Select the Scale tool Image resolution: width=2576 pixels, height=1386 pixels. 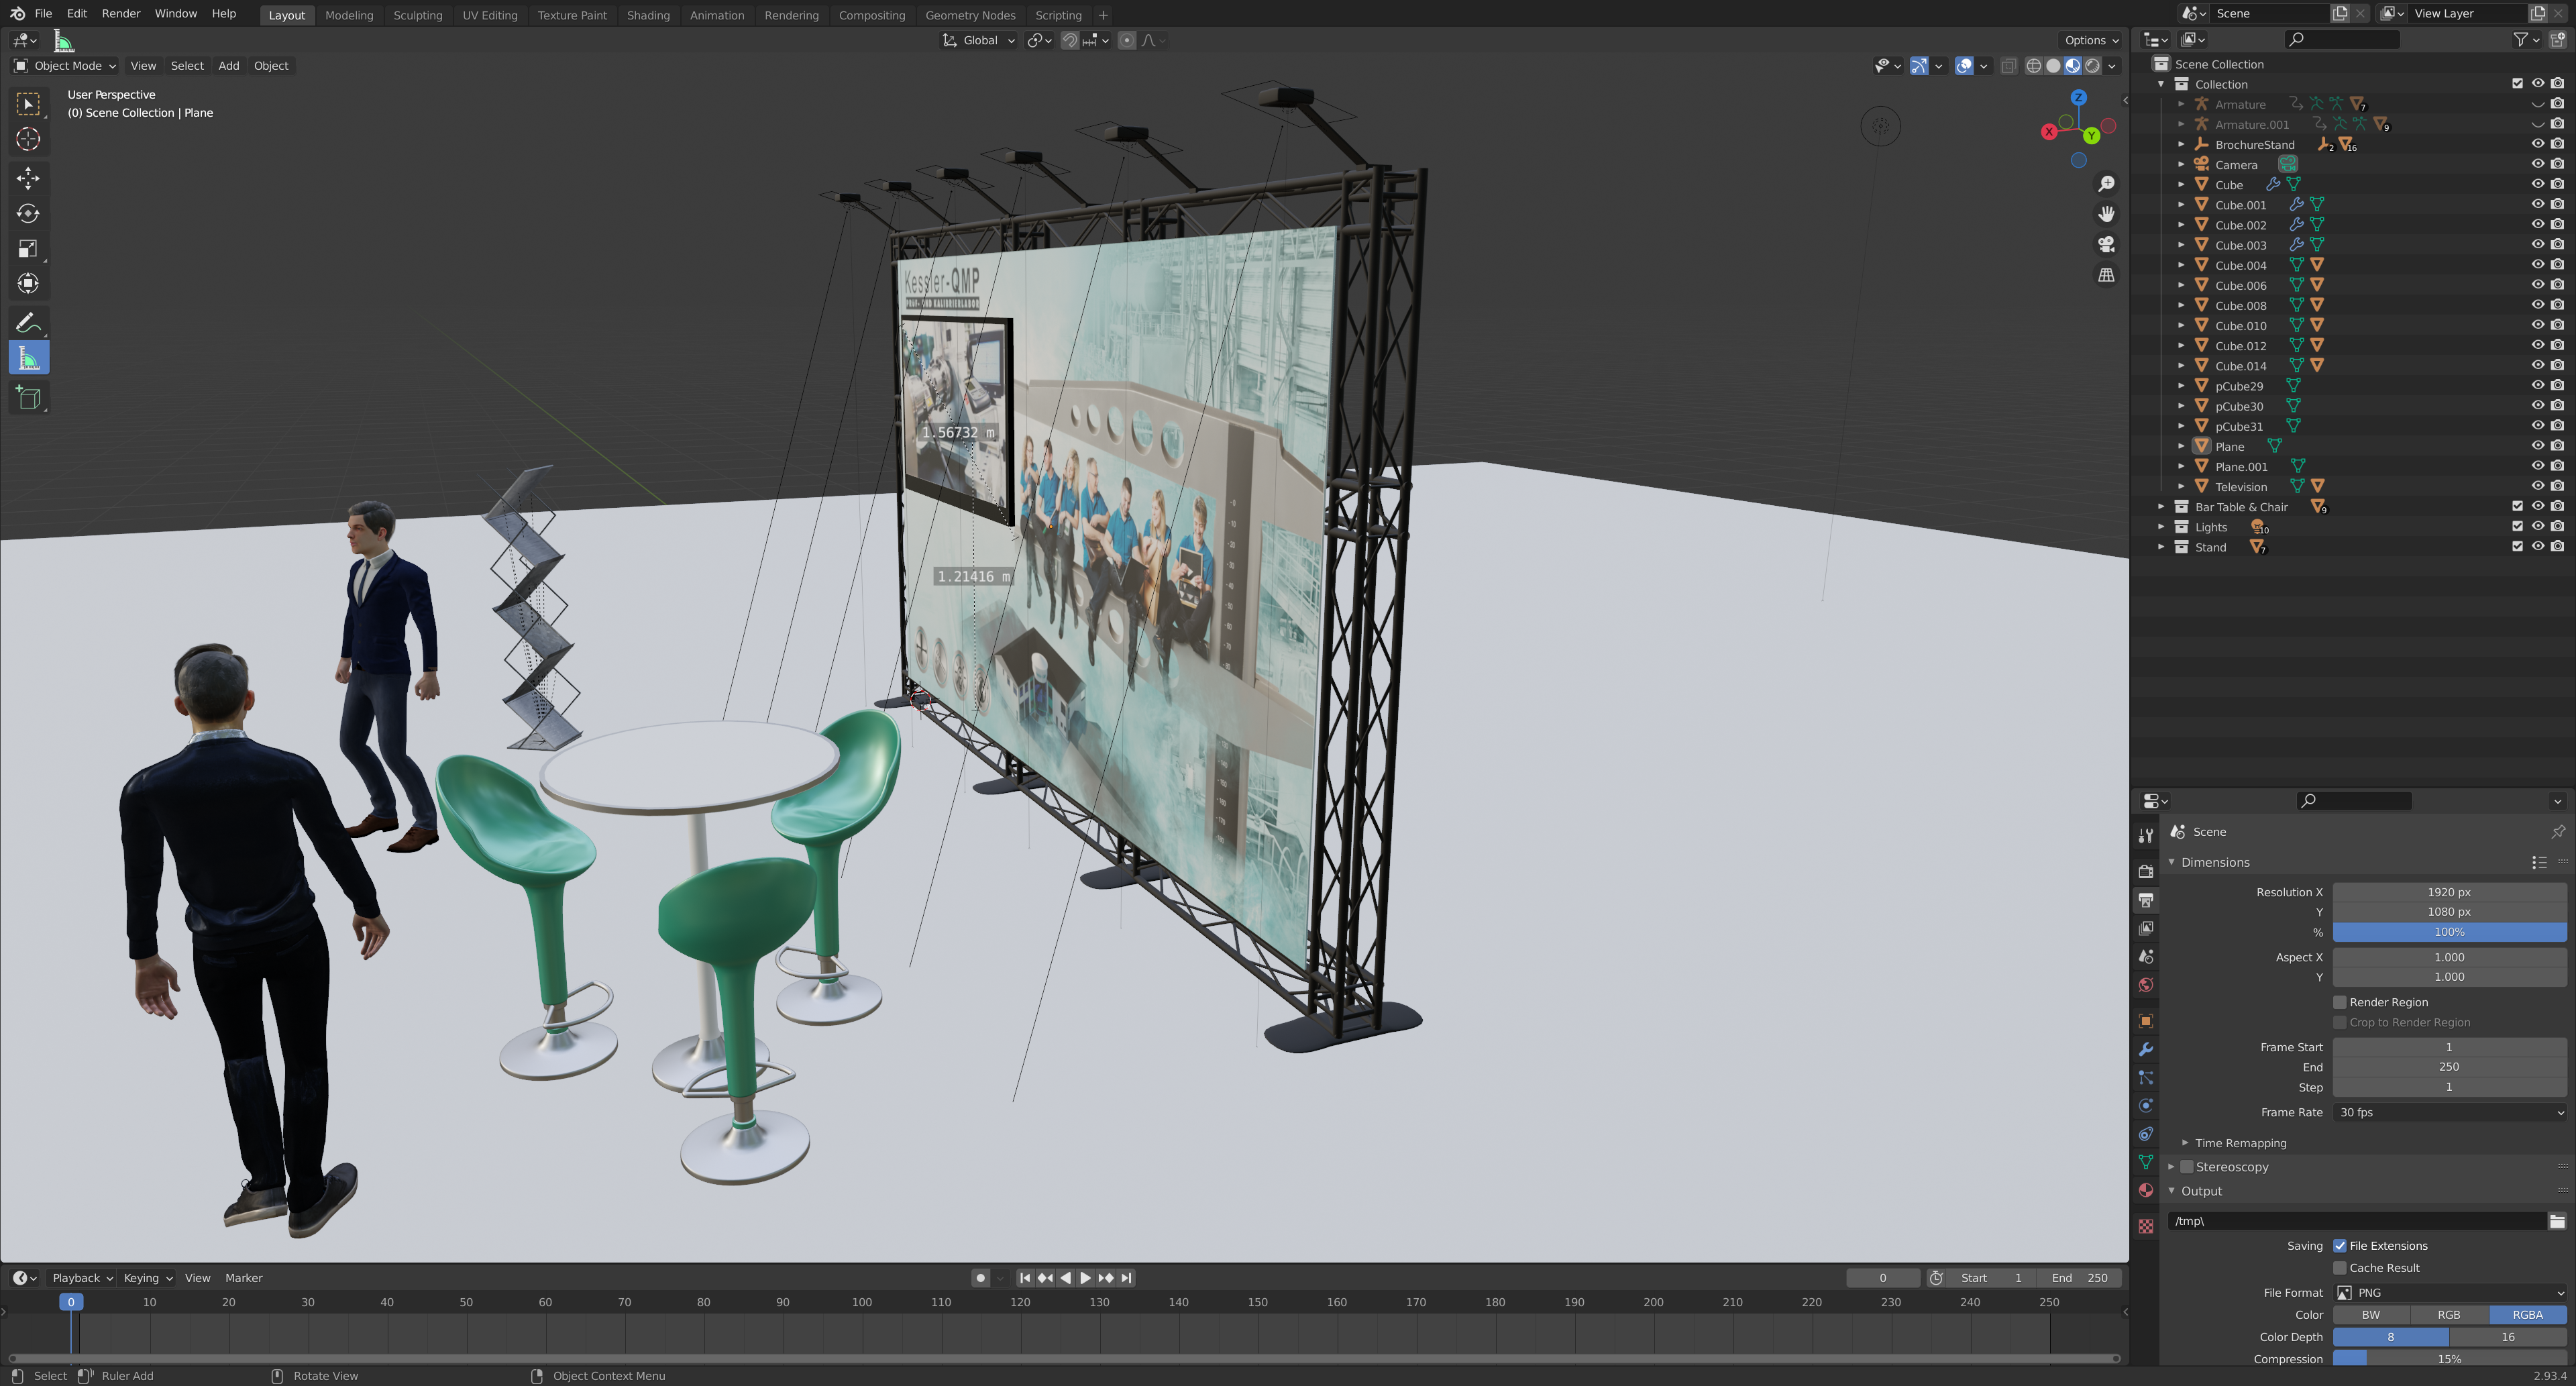point(28,249)
